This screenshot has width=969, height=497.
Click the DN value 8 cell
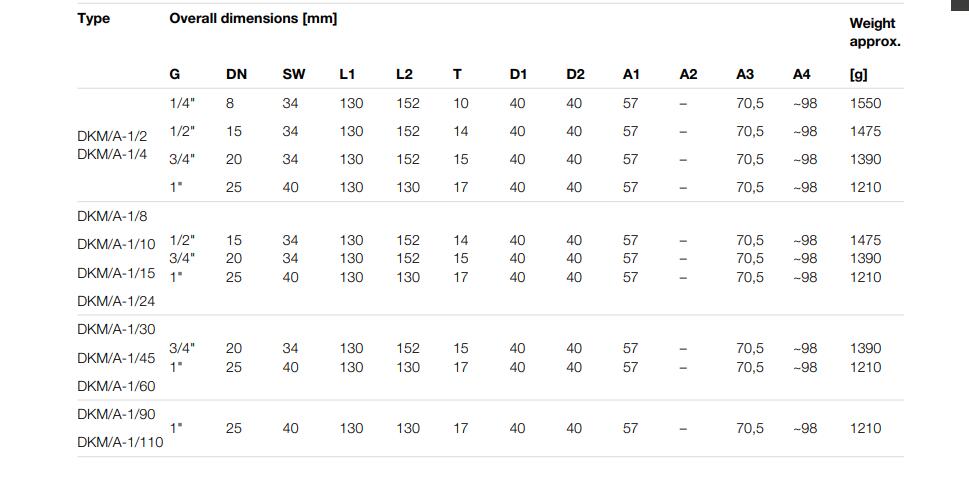coord(230,103)
